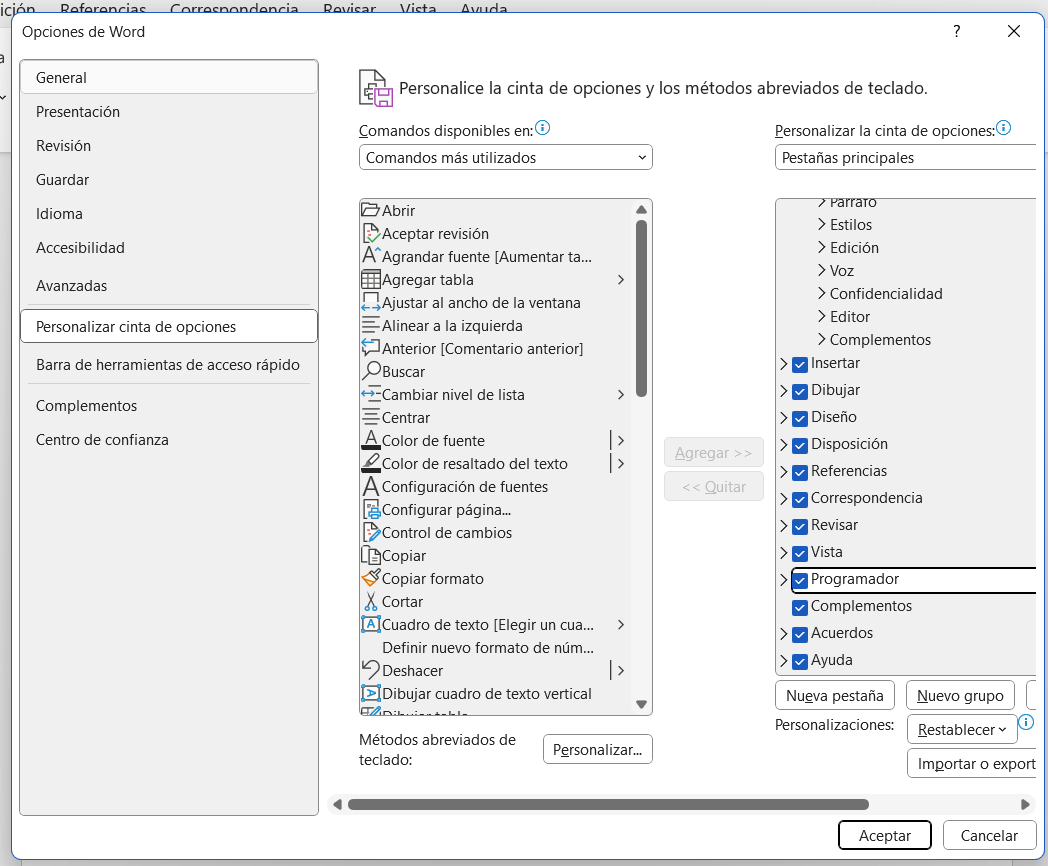Disable the Correspondencia tab checkbox

(x=800, y=499)
